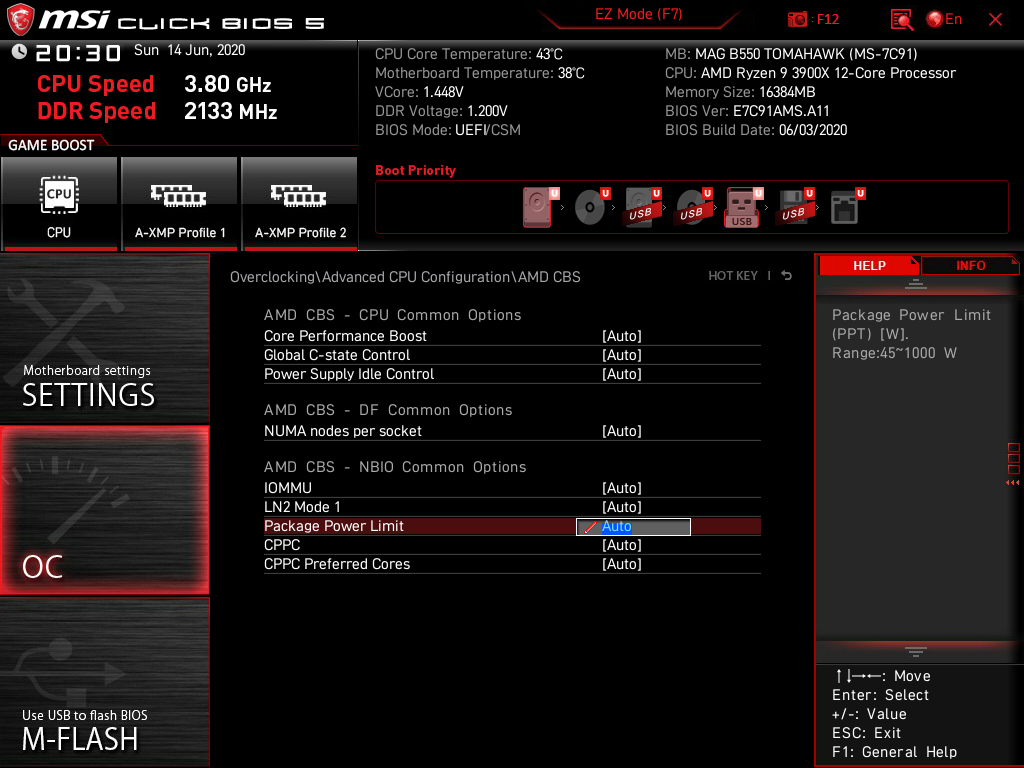Click the AMD CBS - NBIO Common Options header
Screen dimensions: 1024x768
[395, 467]
